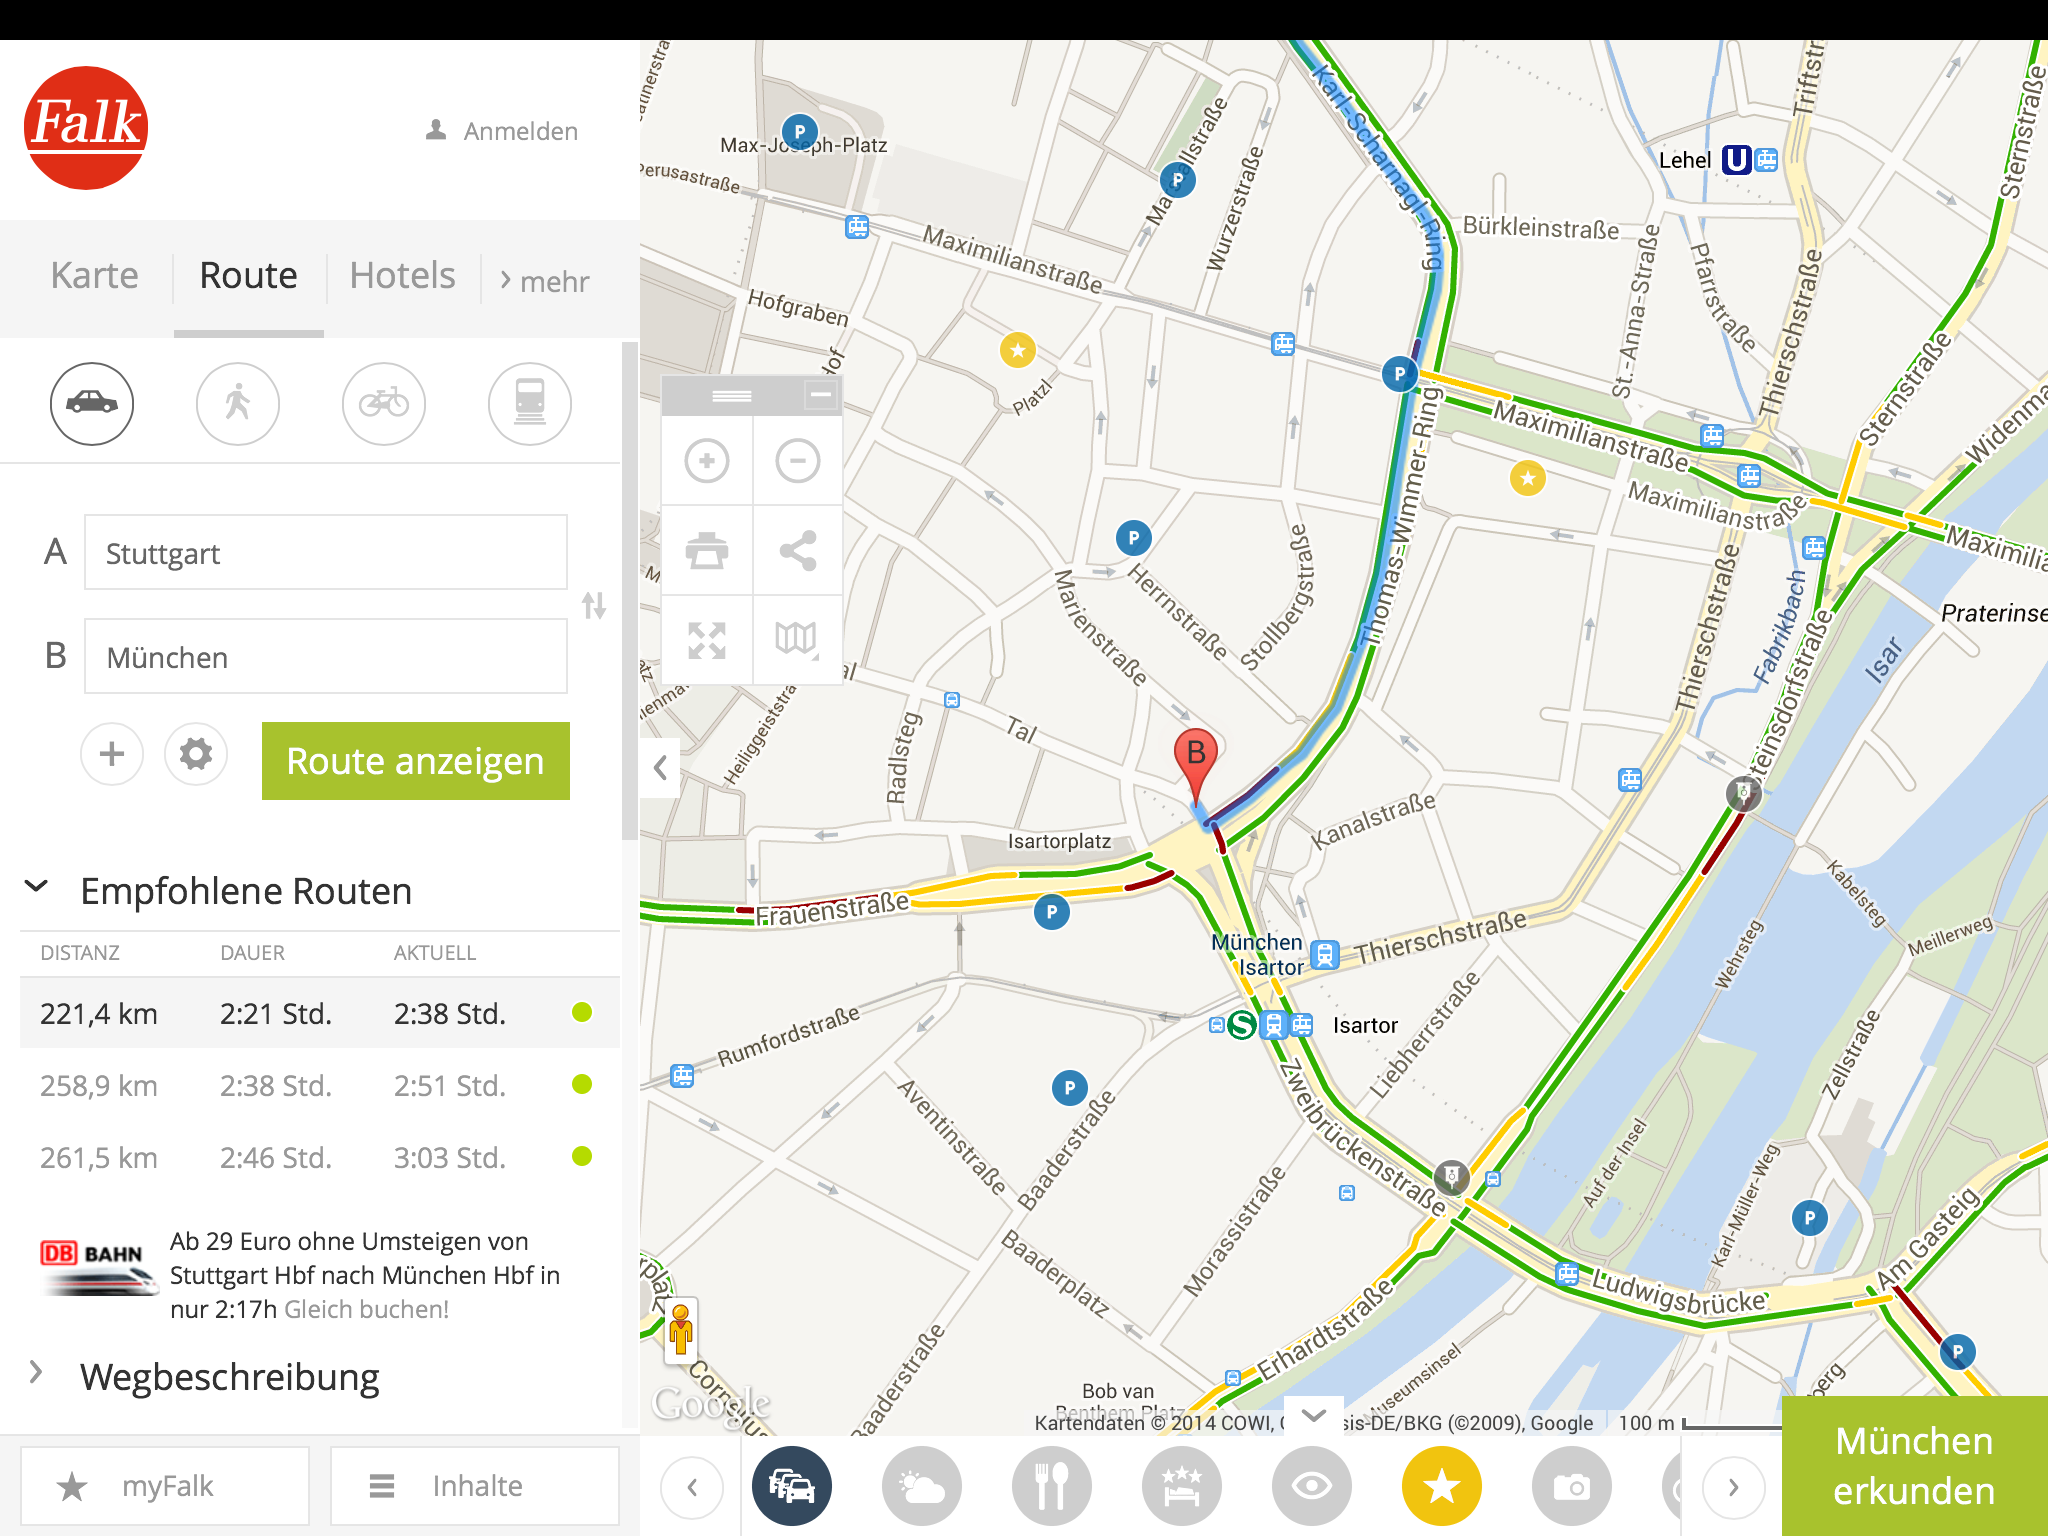Expand the Wegbeschreibung section
Viewport: 2048px width, 1536px height.
coord(38,1376)
